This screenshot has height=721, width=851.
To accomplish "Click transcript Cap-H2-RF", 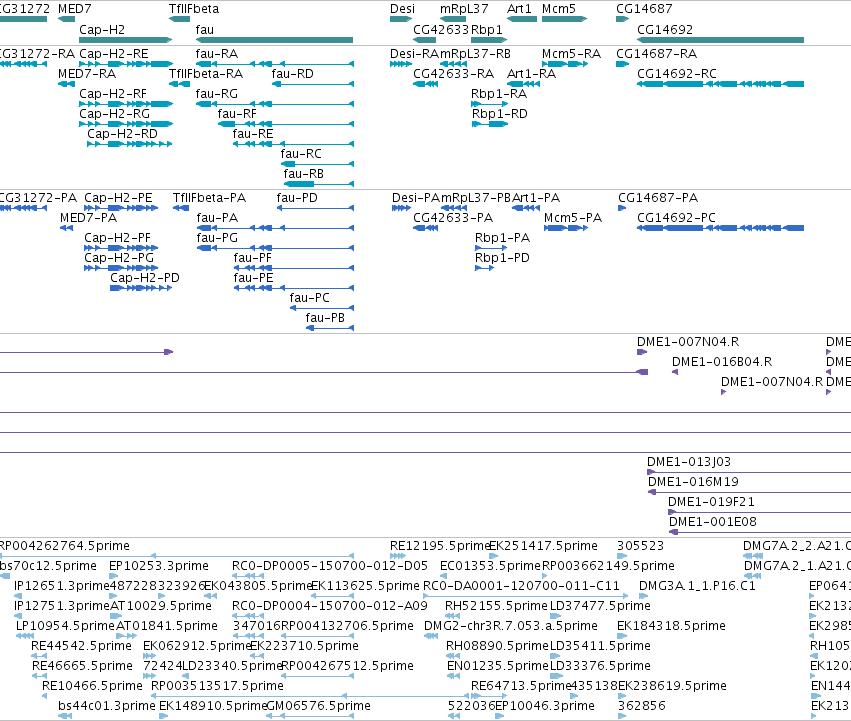I will 125,104.
